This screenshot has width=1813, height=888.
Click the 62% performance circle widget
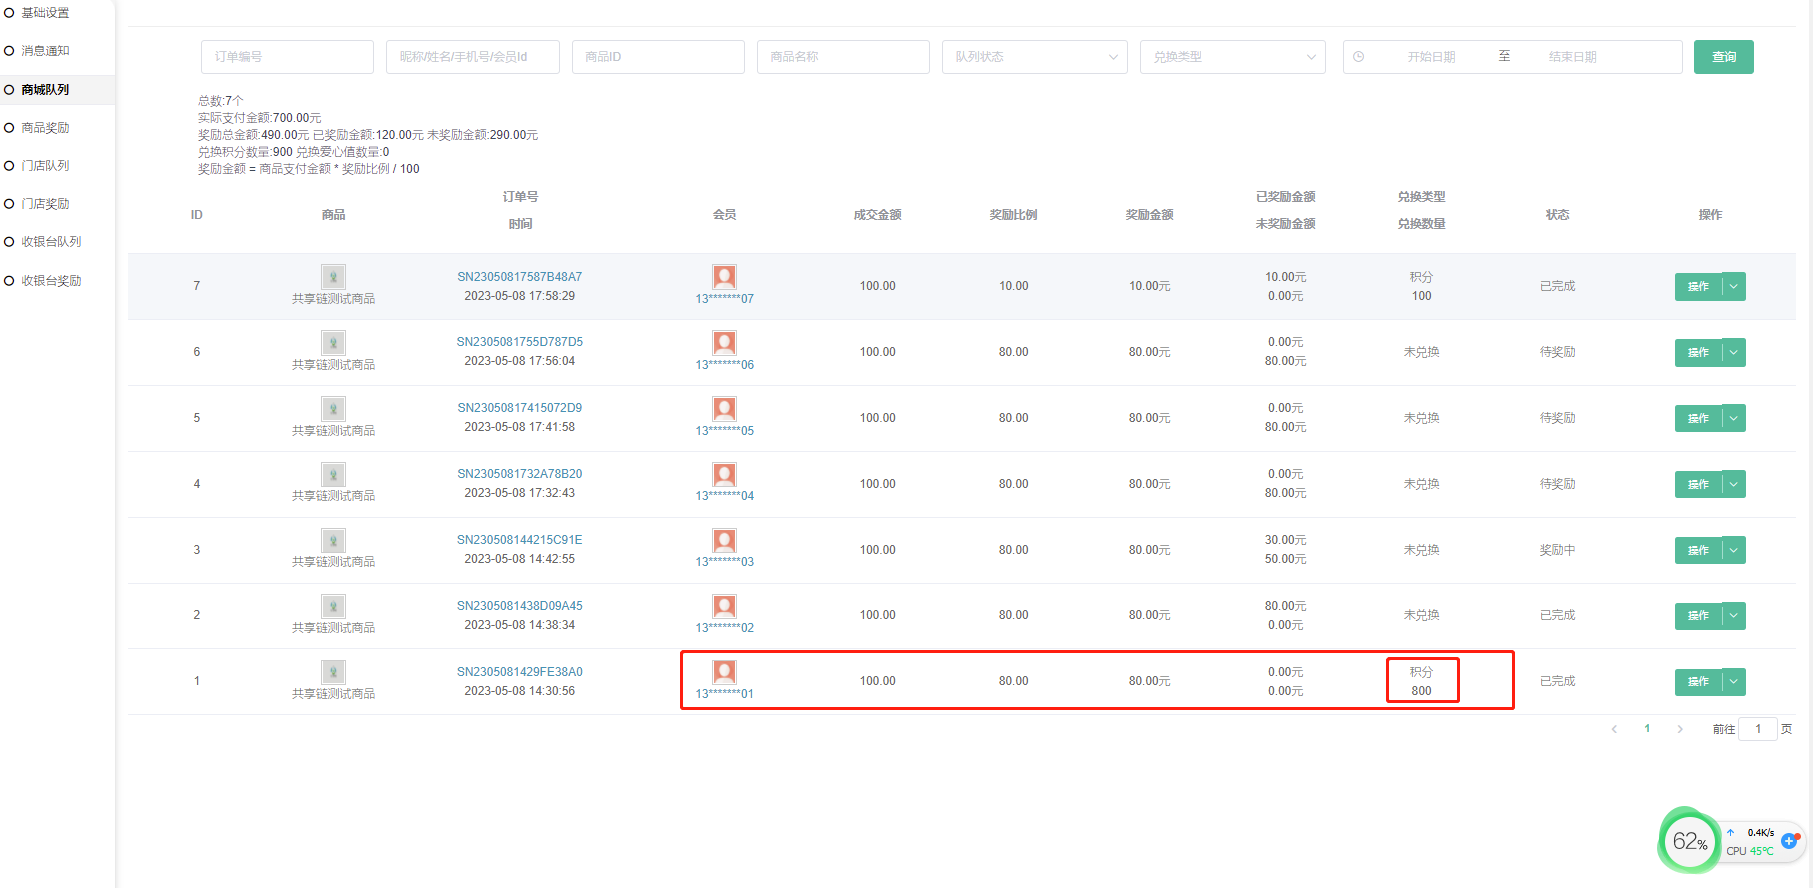click(x=1688, y=841)
